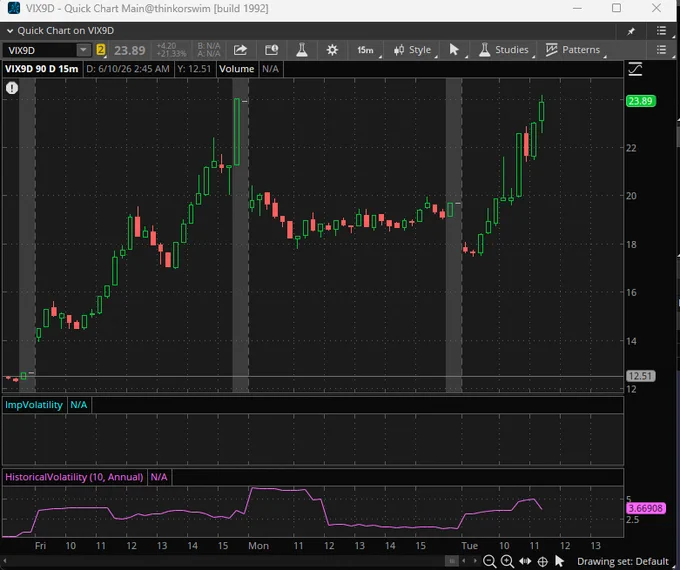
Task: Open chart settings gear icon
Action: coord(332,50)
